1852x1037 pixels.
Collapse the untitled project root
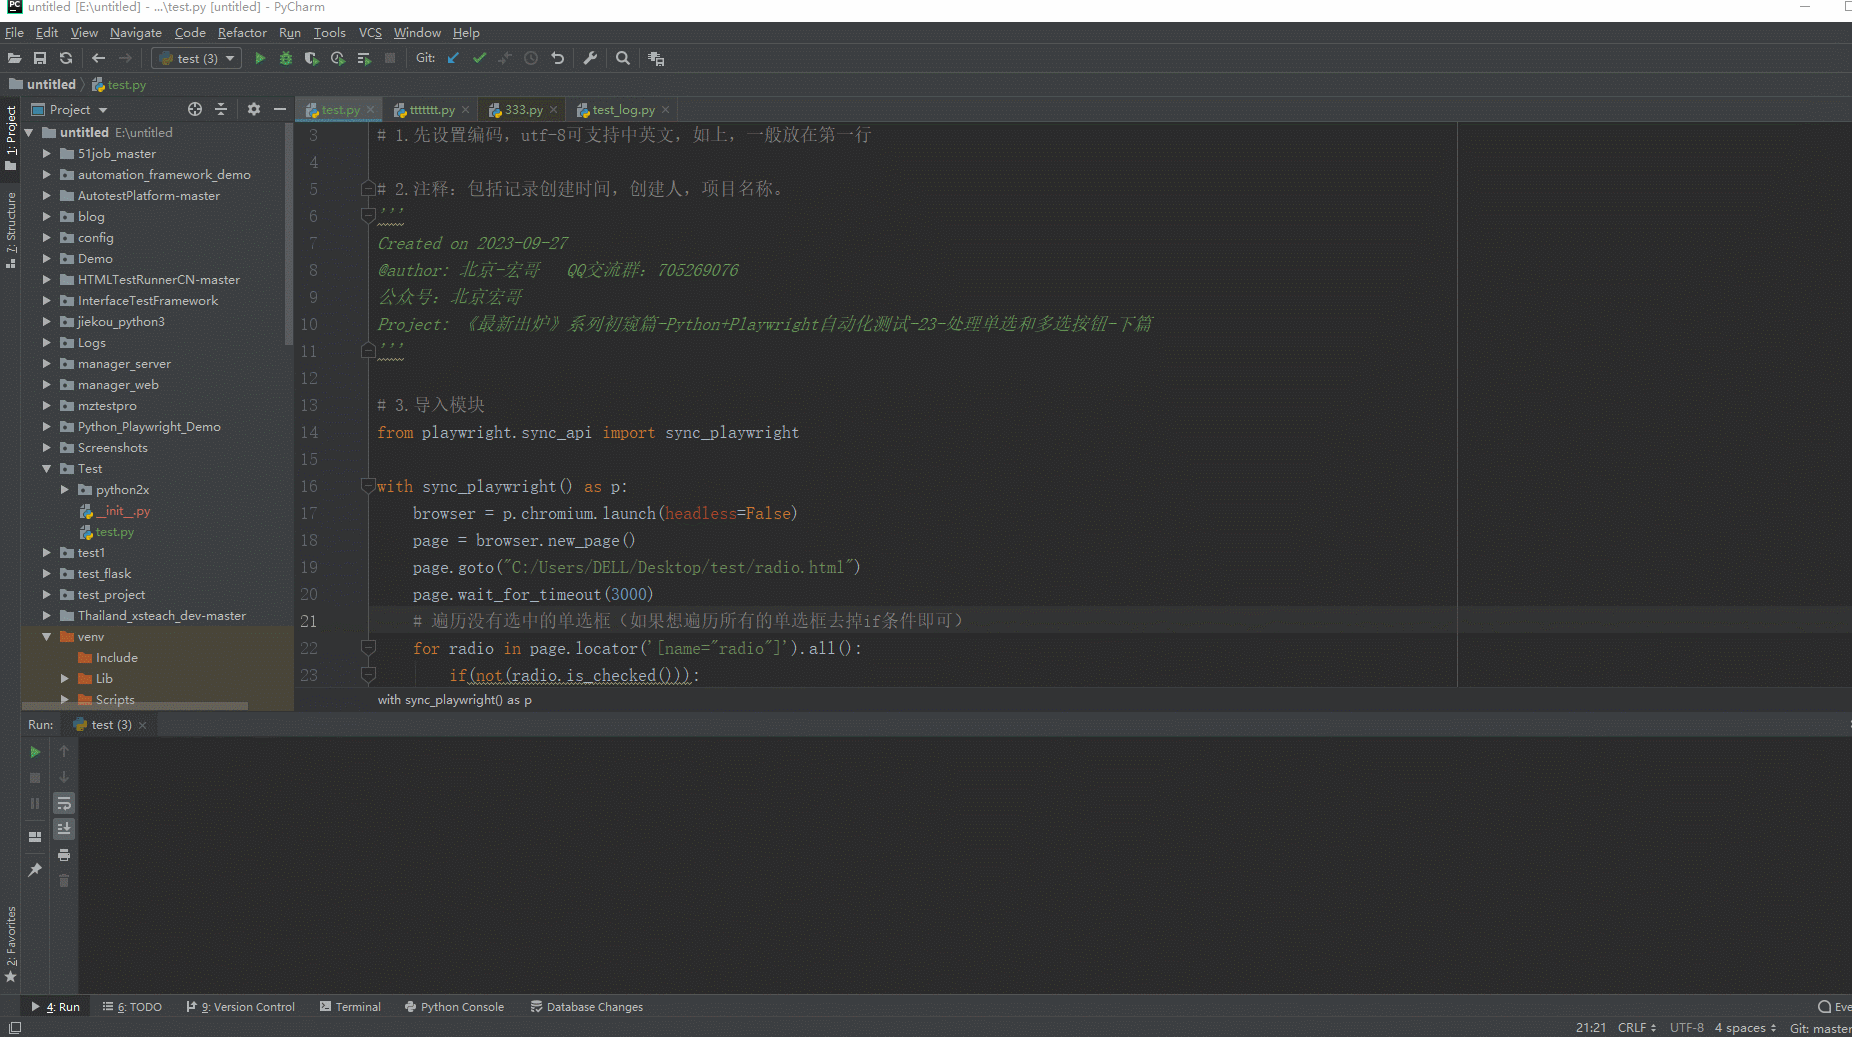[x=28, y=133]
